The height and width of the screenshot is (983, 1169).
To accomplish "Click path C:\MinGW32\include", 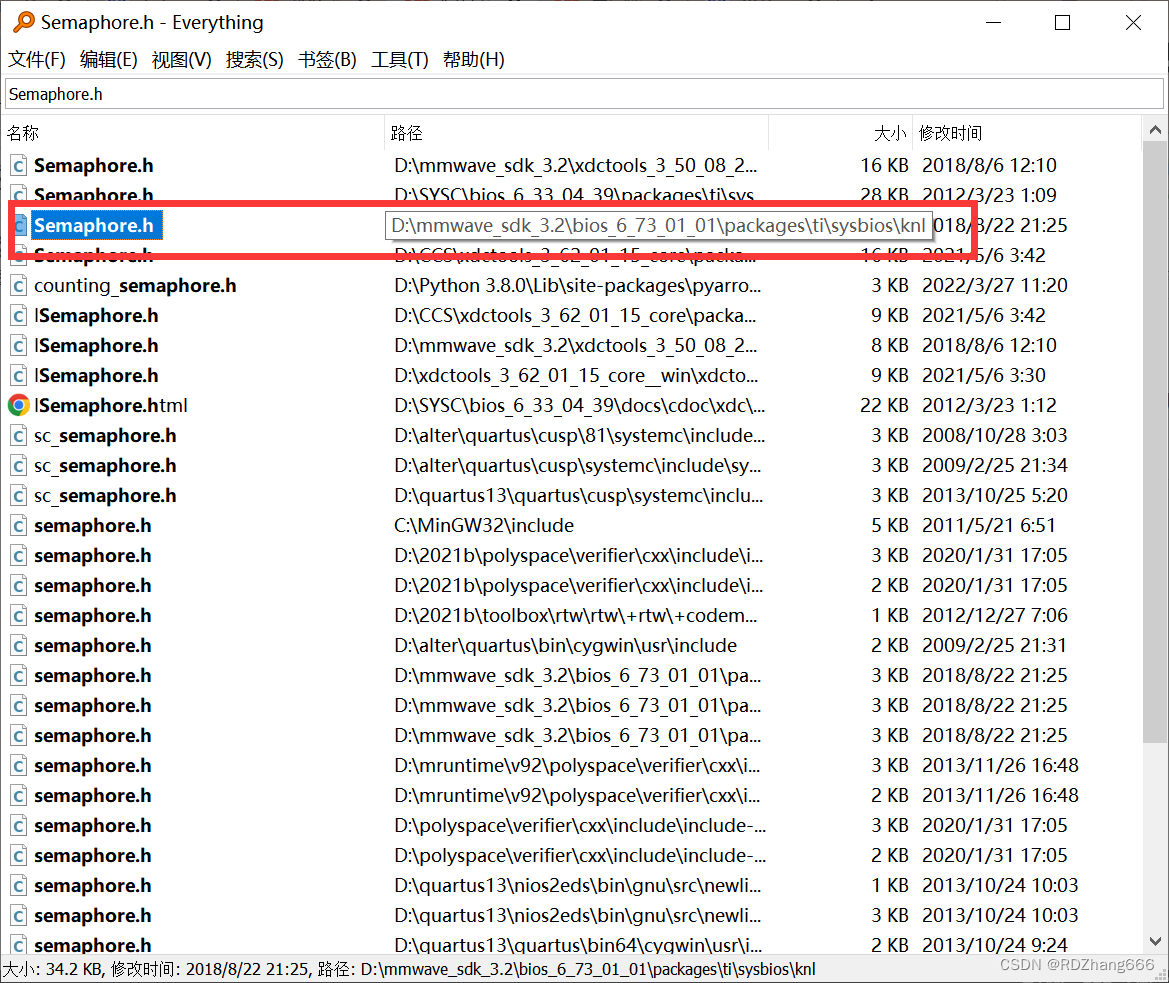I will 484,525.
